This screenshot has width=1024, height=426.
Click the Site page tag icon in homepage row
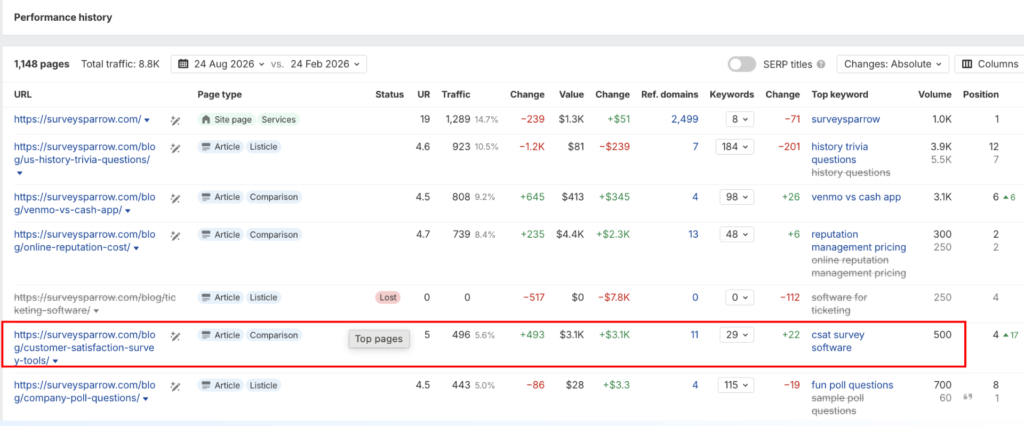[x=207, y=120]
